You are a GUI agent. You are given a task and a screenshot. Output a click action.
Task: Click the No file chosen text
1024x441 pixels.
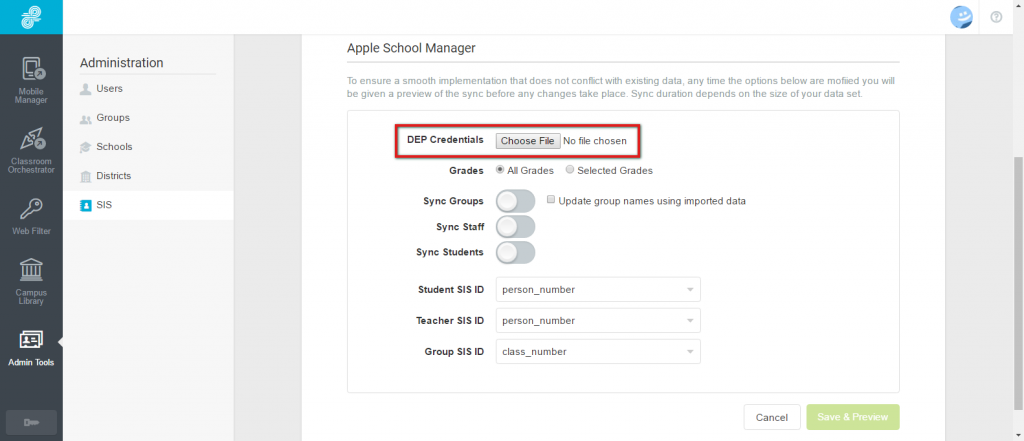point(595,141)
